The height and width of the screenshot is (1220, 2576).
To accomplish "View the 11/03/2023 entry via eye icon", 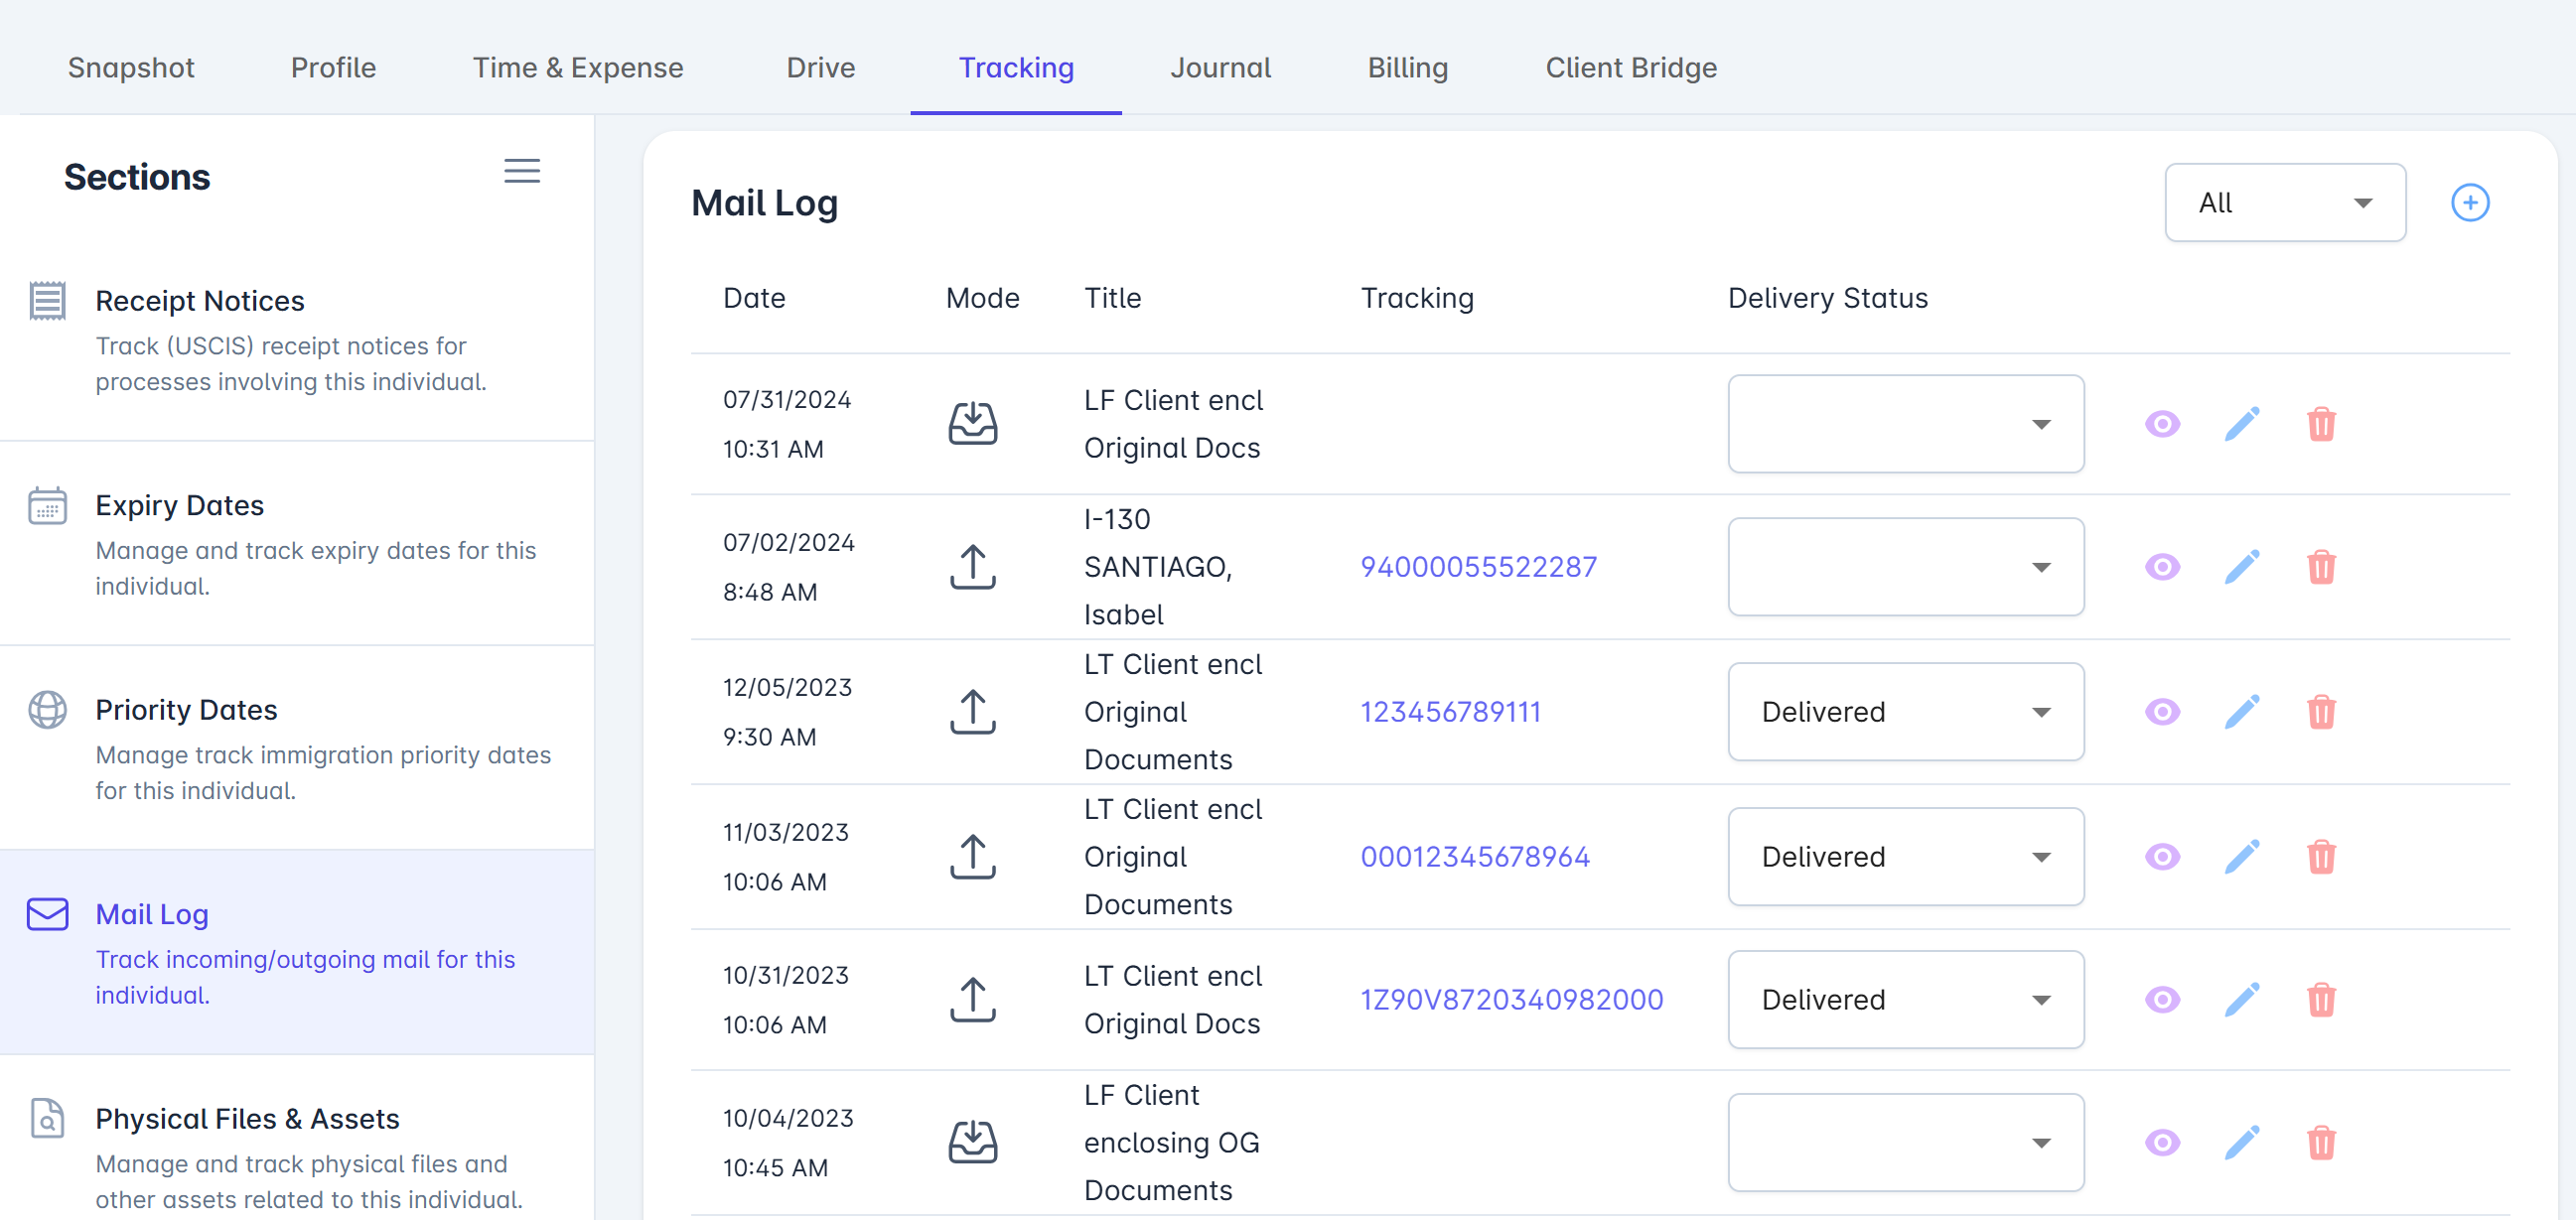I will (2162, 857).
